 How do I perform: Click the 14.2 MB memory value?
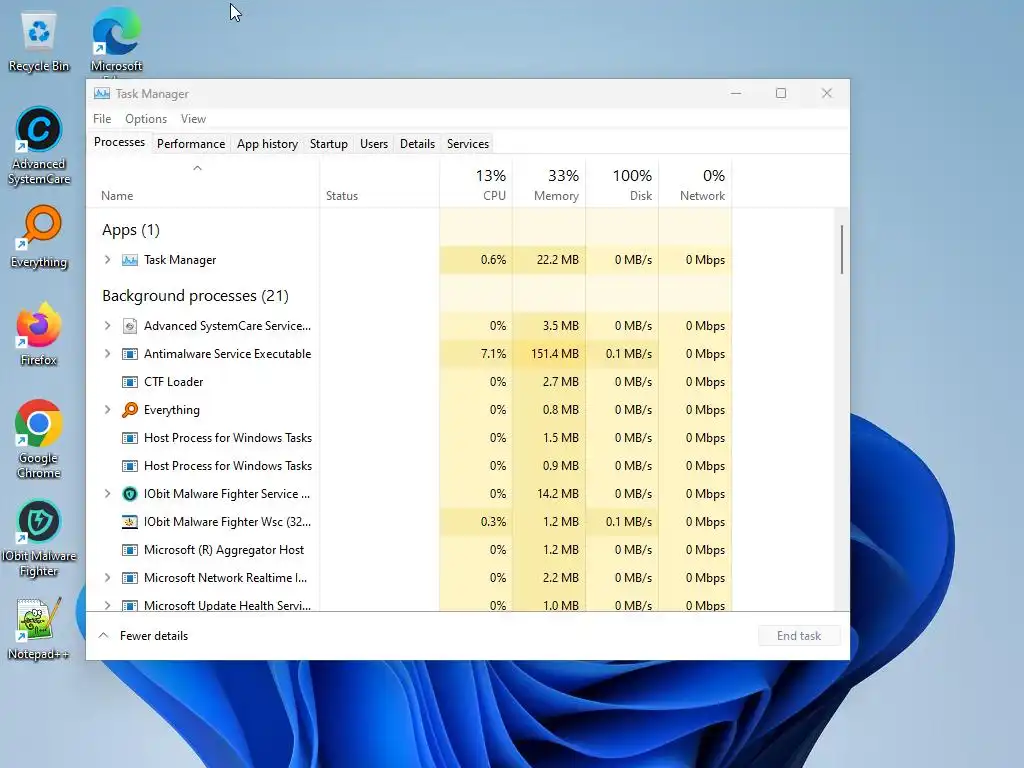[x=558, y=494]
